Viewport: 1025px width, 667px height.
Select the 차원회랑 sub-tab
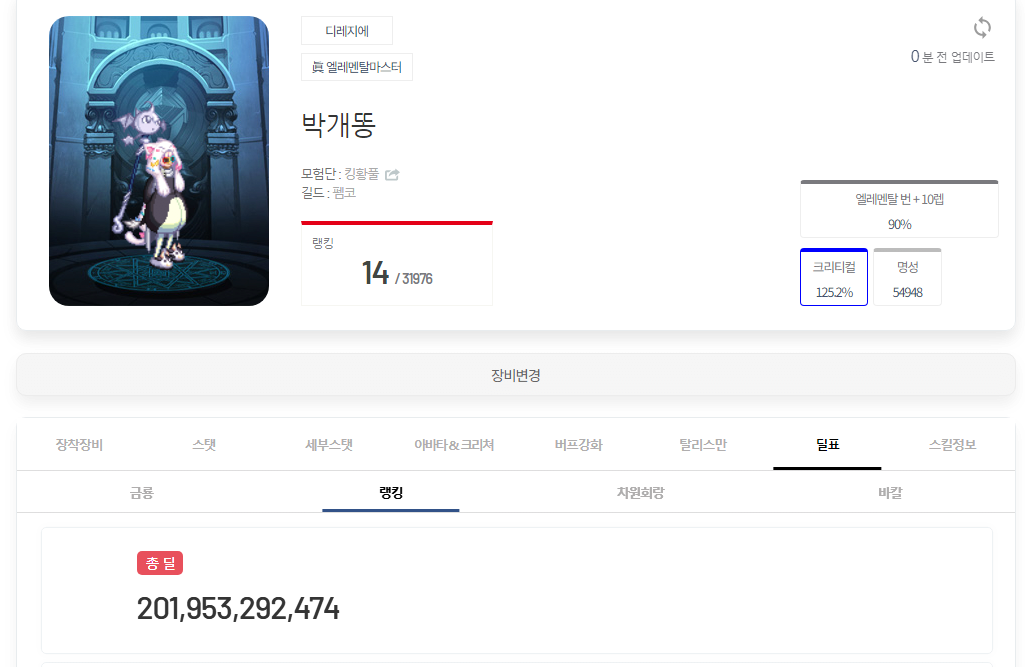coord(641,492)
